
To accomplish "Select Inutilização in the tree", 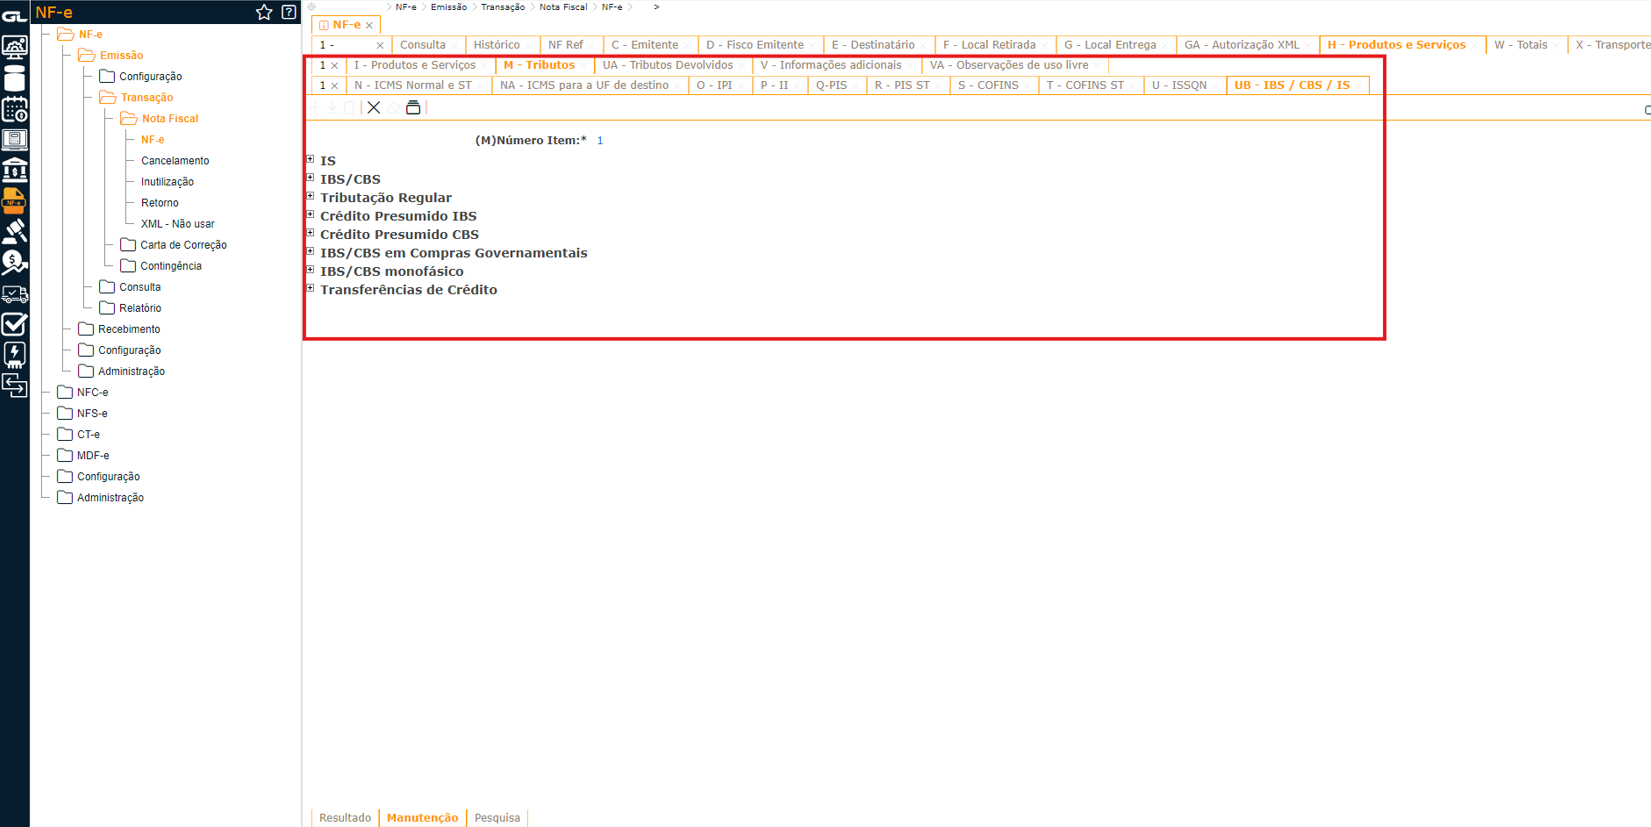I will pyautogui.click(x=167, y=182).
